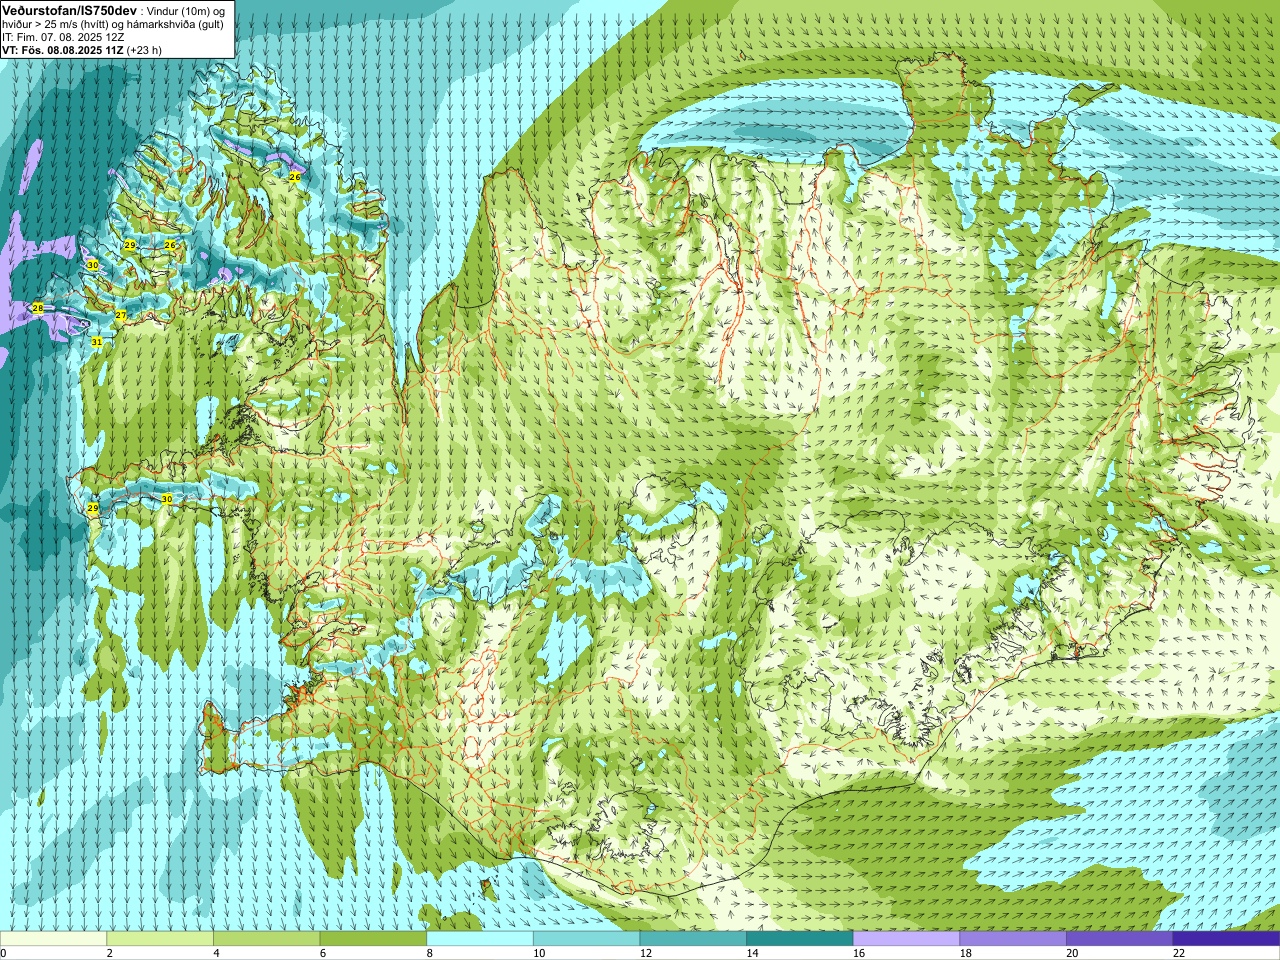Click the lavender 16–18 m/s legend swatch
1280x960 pixels.
(x=907, y=939)
